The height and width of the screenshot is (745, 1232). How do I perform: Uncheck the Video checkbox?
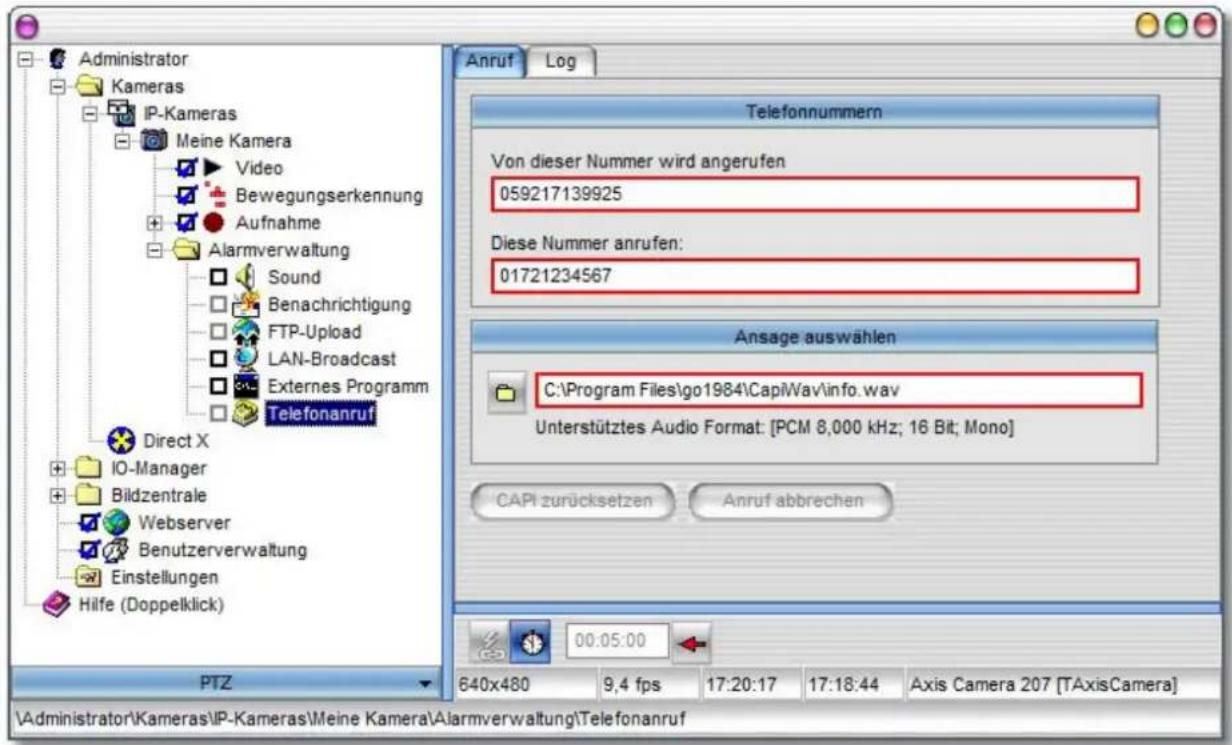[186, 168]
